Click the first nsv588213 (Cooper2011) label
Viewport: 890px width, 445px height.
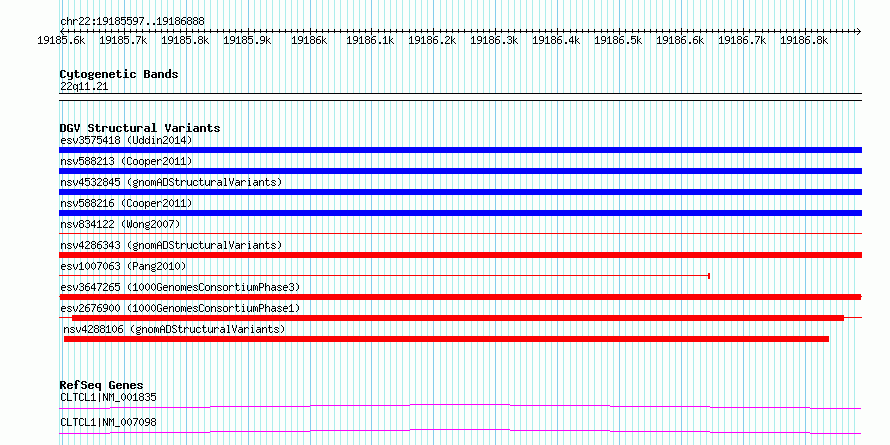(126, 161)
